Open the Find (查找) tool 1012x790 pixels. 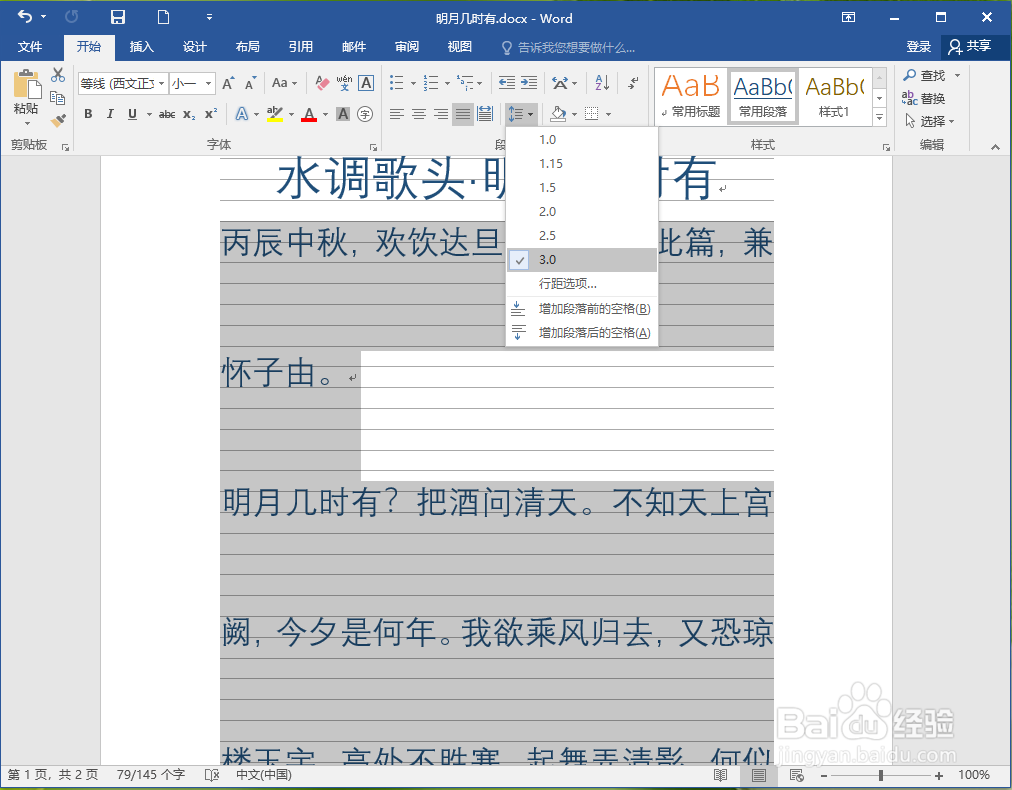click(930, 74)
